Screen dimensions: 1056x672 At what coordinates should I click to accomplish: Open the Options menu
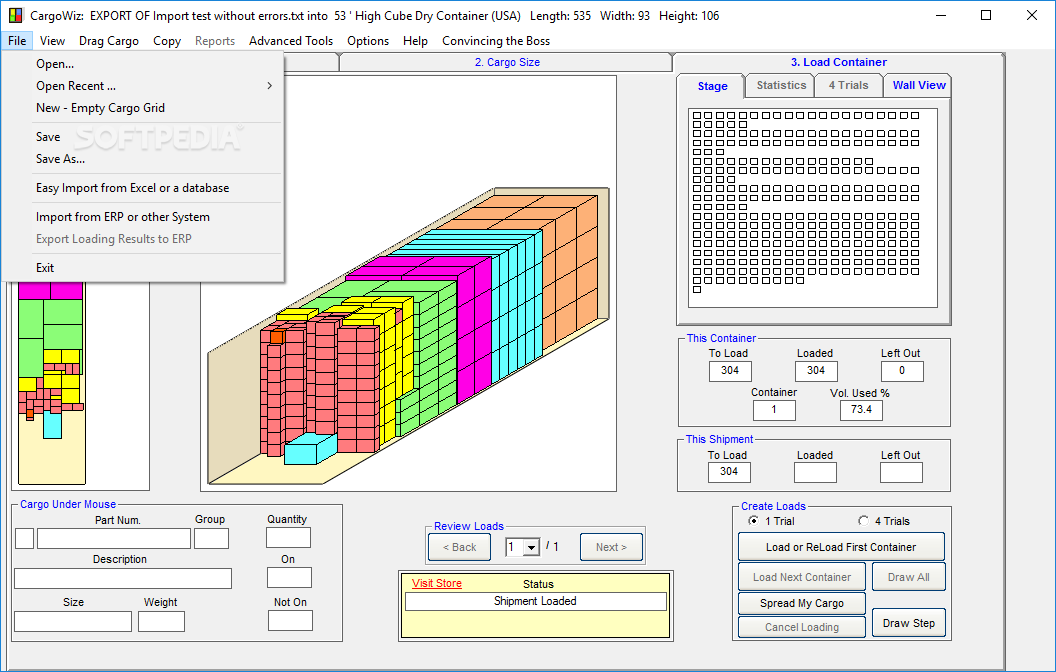coord(368,40)
